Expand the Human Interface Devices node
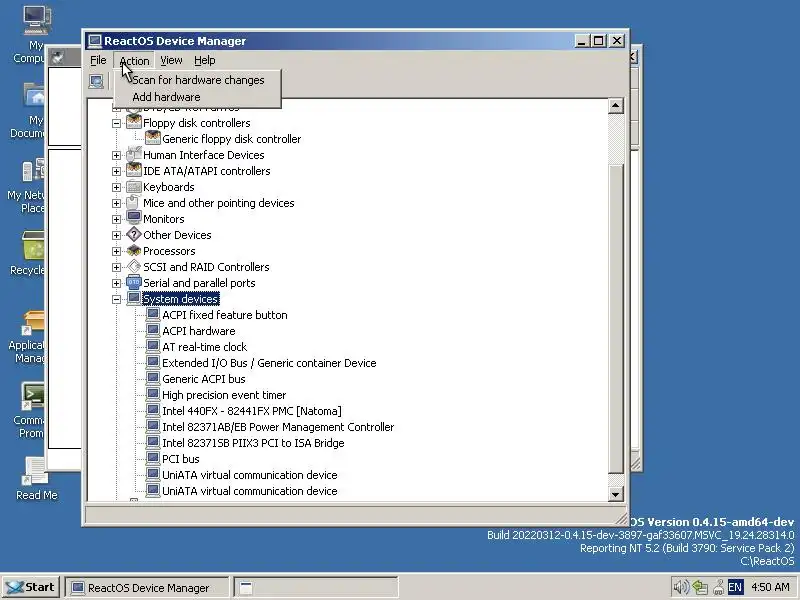Viewport: 800px width, 600px height. [x=116, y=155]
